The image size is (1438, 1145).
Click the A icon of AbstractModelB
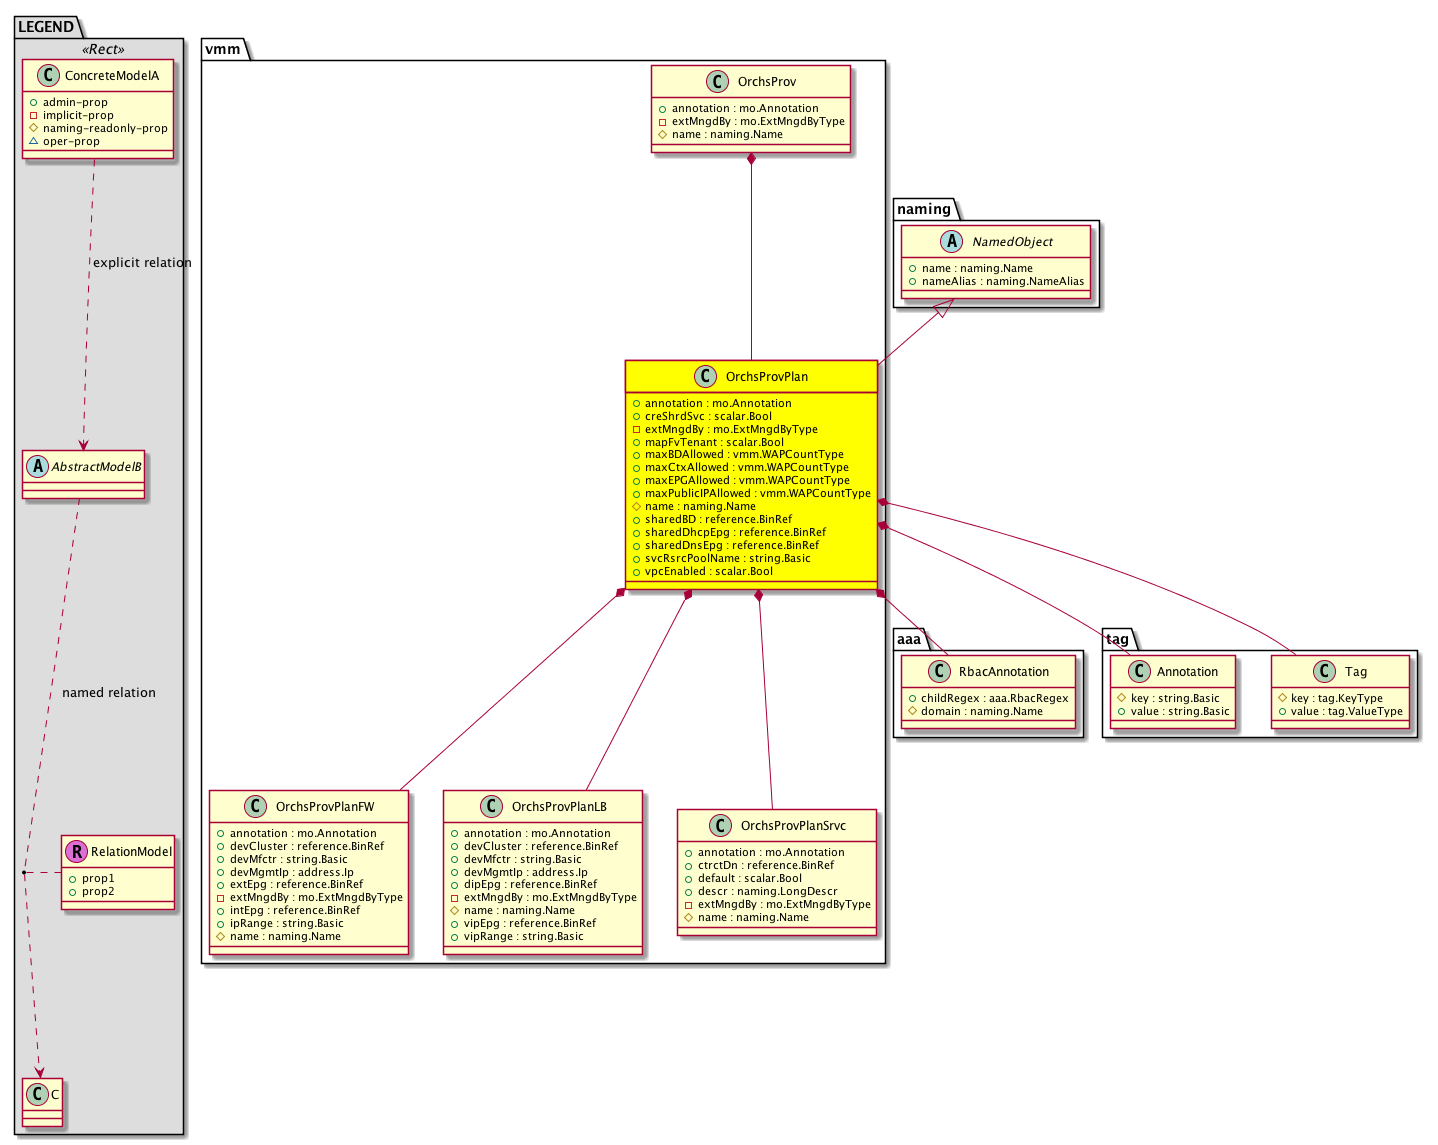point(37,467)
